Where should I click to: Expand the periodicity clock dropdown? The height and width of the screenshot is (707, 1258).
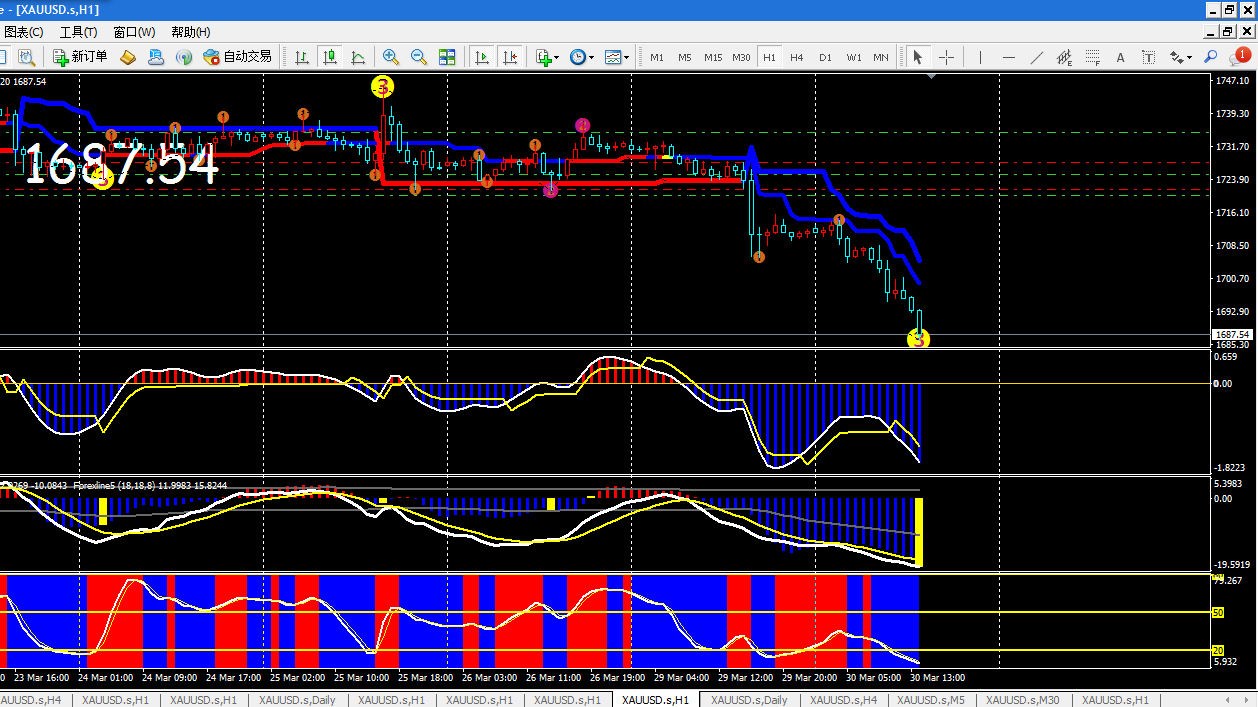(582, 57)
